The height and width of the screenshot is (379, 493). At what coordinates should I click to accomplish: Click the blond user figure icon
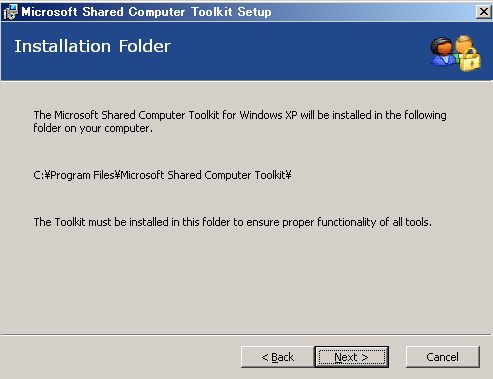point(465,43)
